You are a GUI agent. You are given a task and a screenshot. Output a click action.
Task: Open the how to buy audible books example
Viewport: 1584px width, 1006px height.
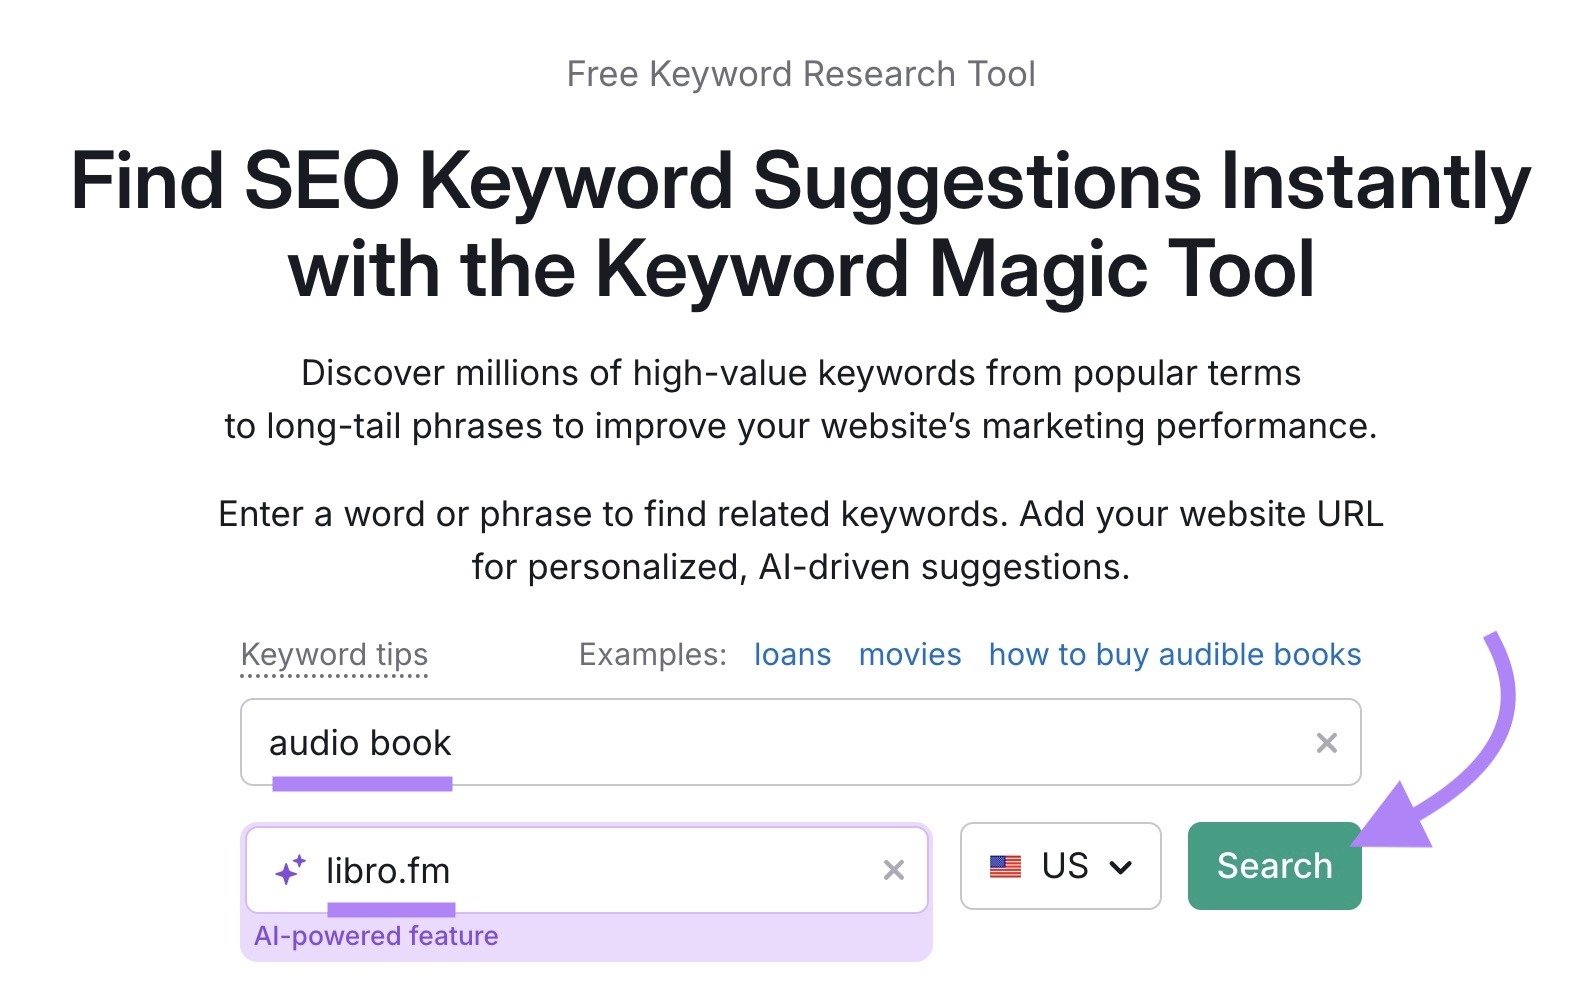click(x=1173, y=654)
